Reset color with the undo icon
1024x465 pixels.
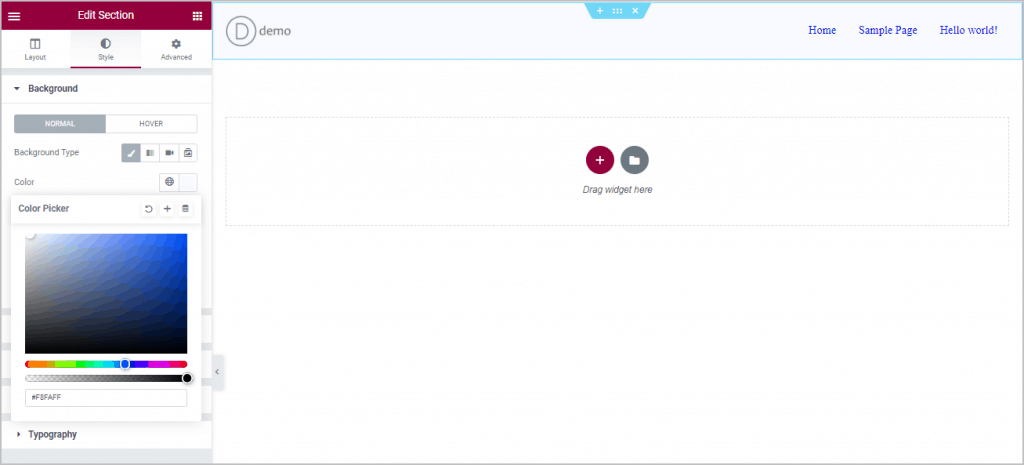click(x=149, y=209)
